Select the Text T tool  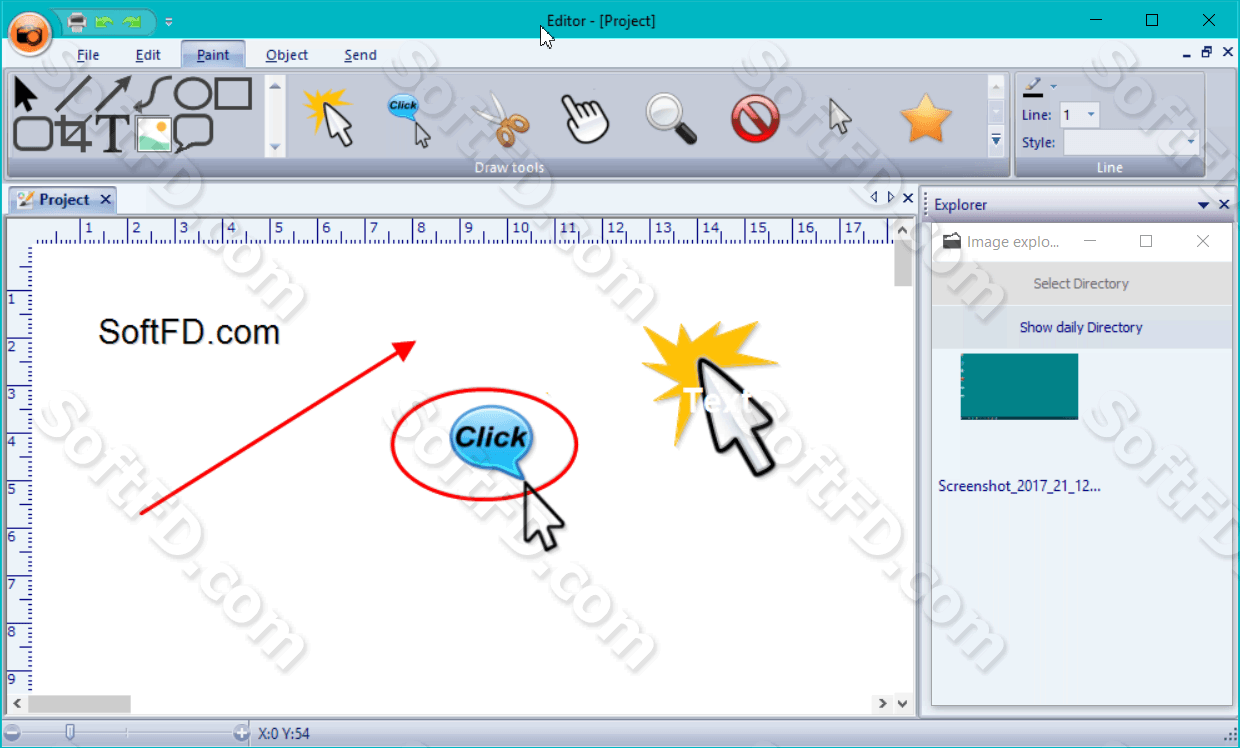pos(113,134)
